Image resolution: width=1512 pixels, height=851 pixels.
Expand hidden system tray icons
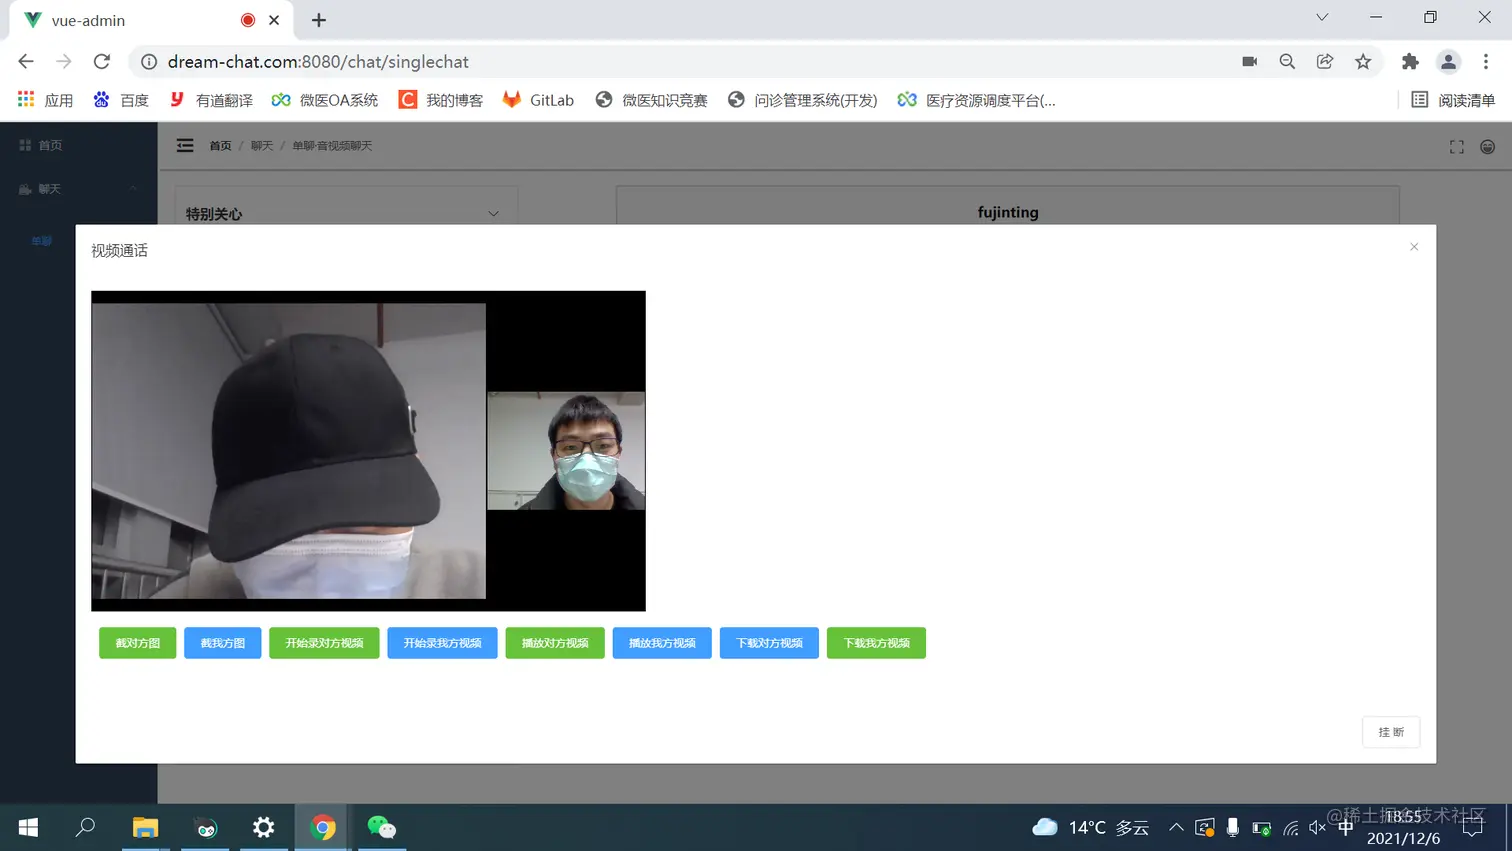pyautogui.click(x=1177, y=827)
